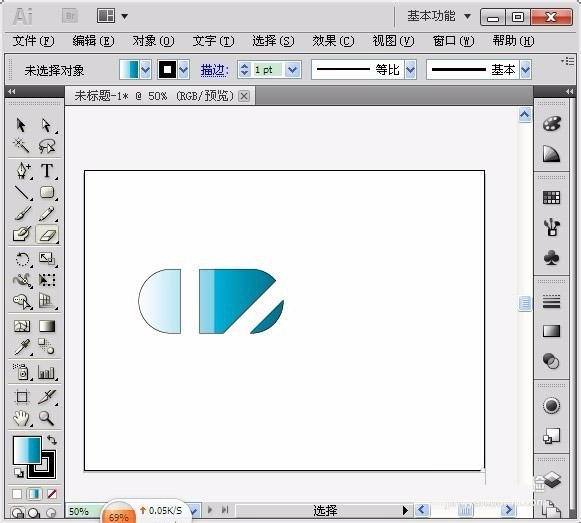Select the Eraser tool
Image resolution: width=581 pixels, height=523 pixels.
pyautogui.click(x=47, y=234)
